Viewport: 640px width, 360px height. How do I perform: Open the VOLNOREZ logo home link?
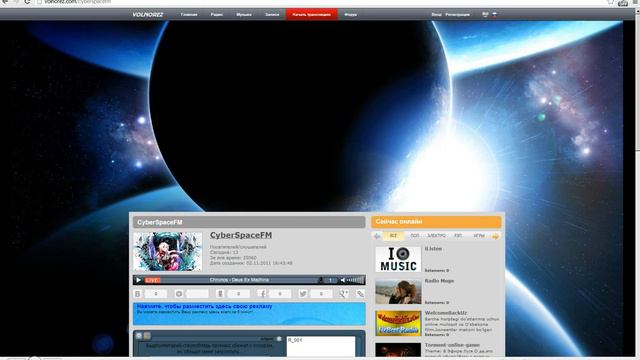click(148, 14)
